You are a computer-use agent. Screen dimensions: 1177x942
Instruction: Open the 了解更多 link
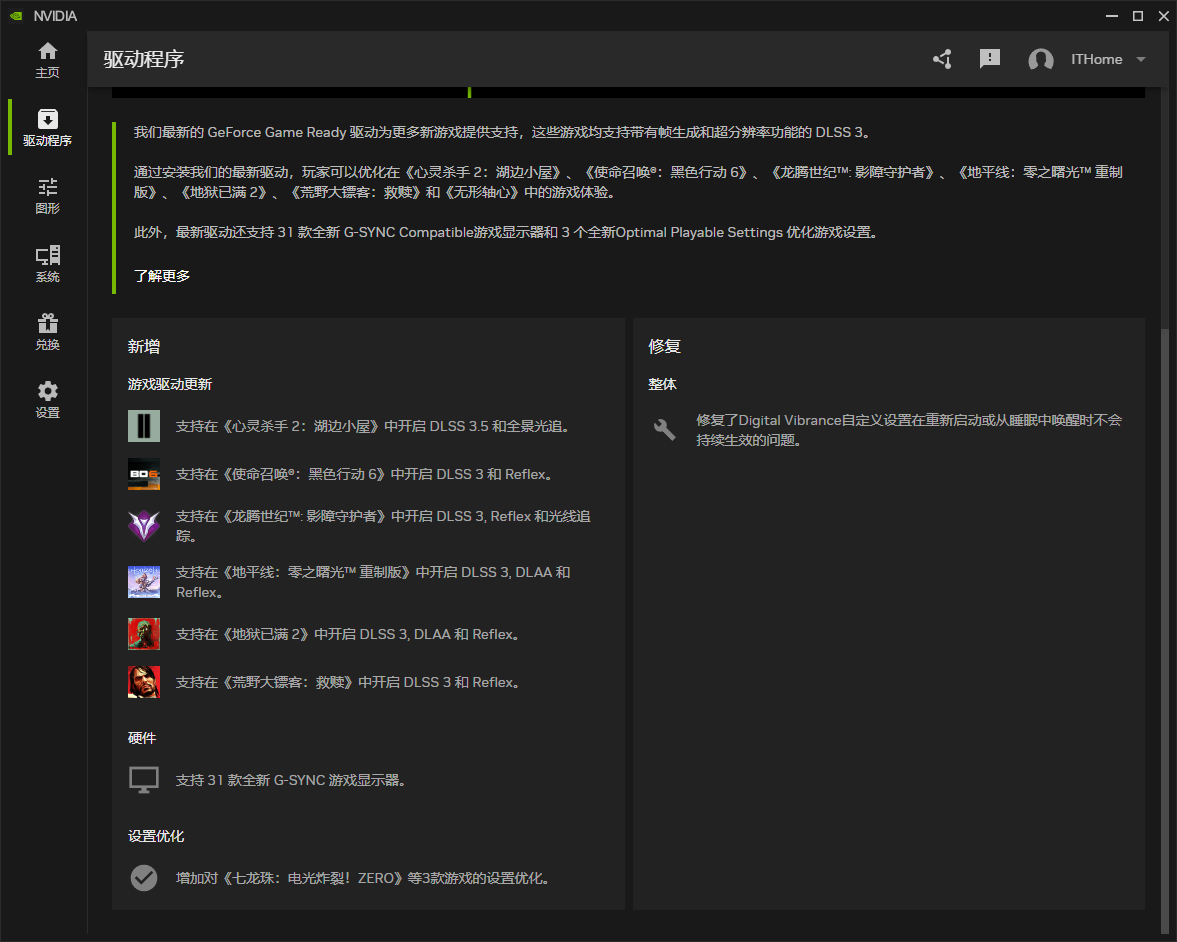(x=160, y=275)
